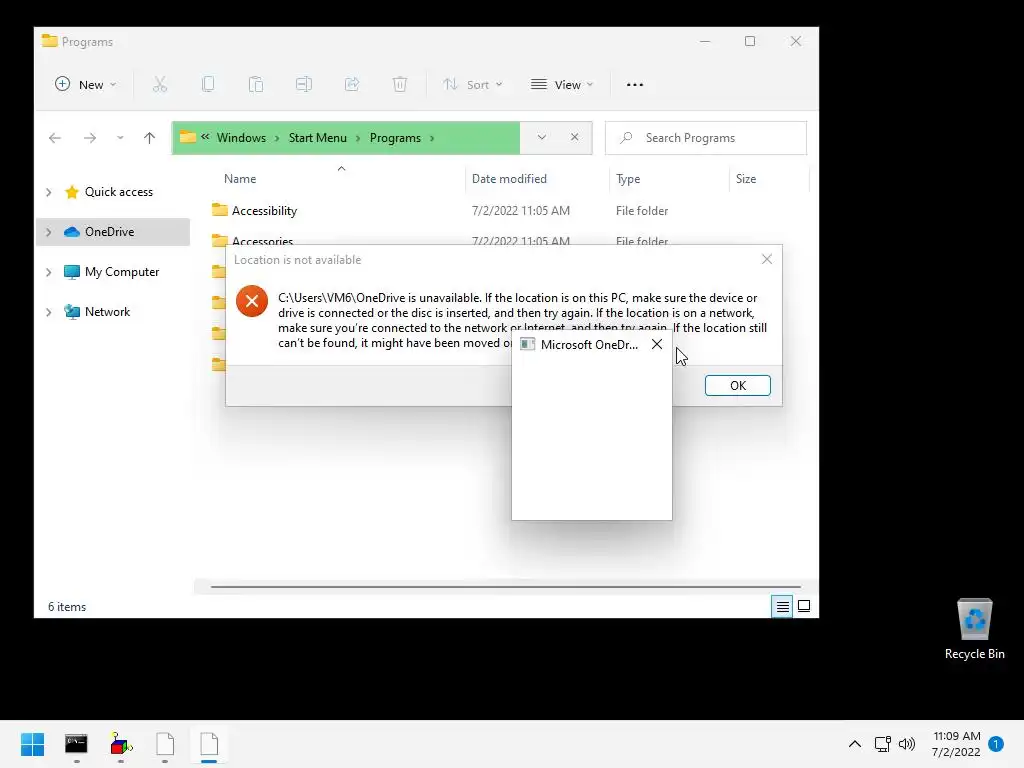Select Network in sidebar

(x=107, y=312)
